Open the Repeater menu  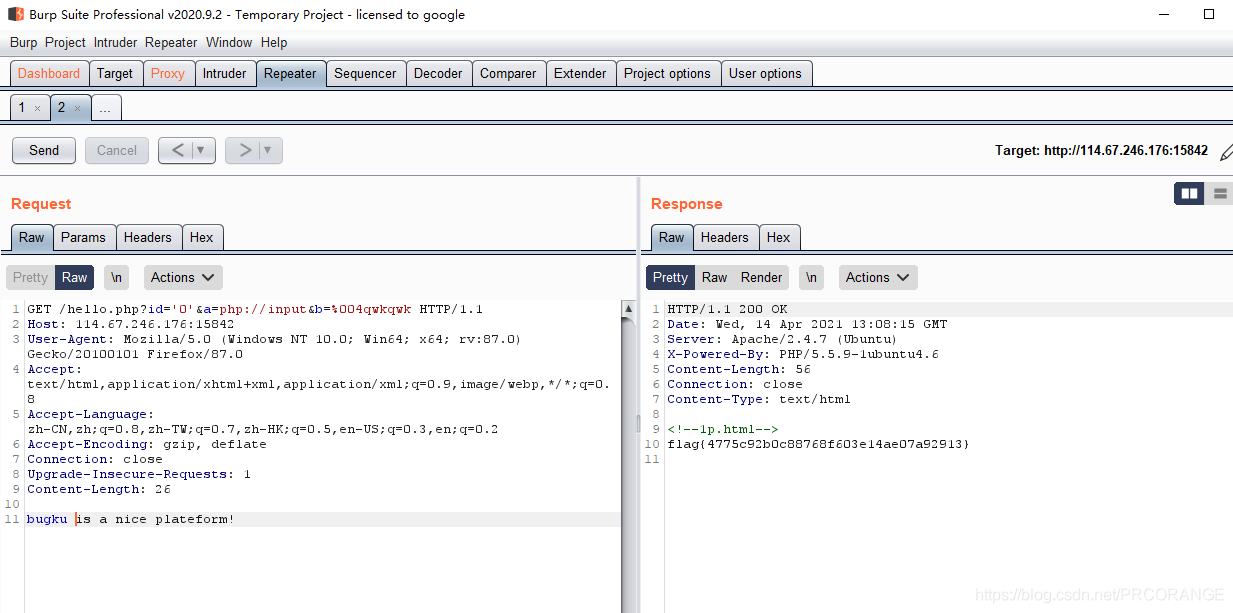171,42
